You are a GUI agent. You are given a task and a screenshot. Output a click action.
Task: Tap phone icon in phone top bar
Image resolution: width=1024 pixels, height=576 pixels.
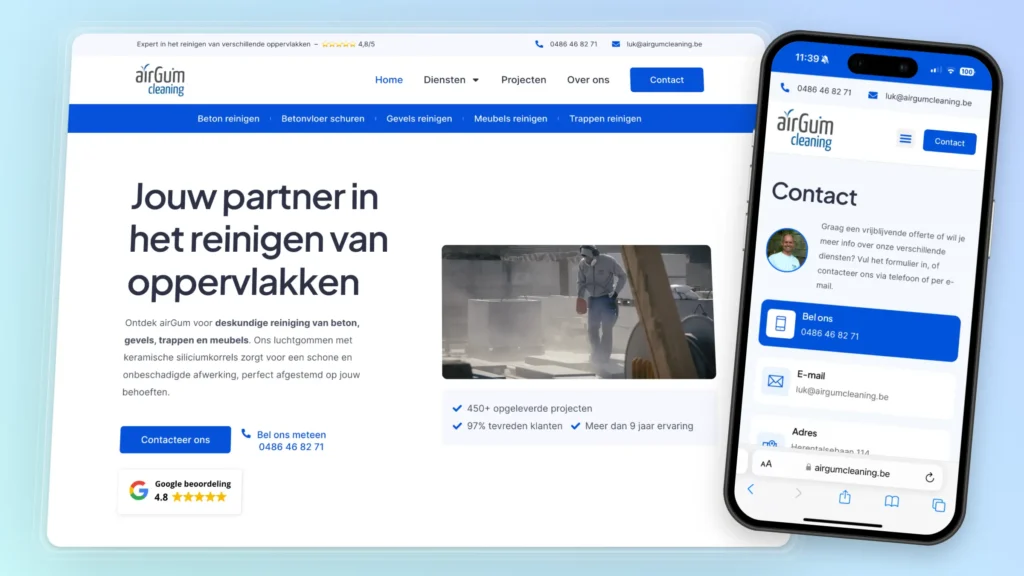click(785, 88)
